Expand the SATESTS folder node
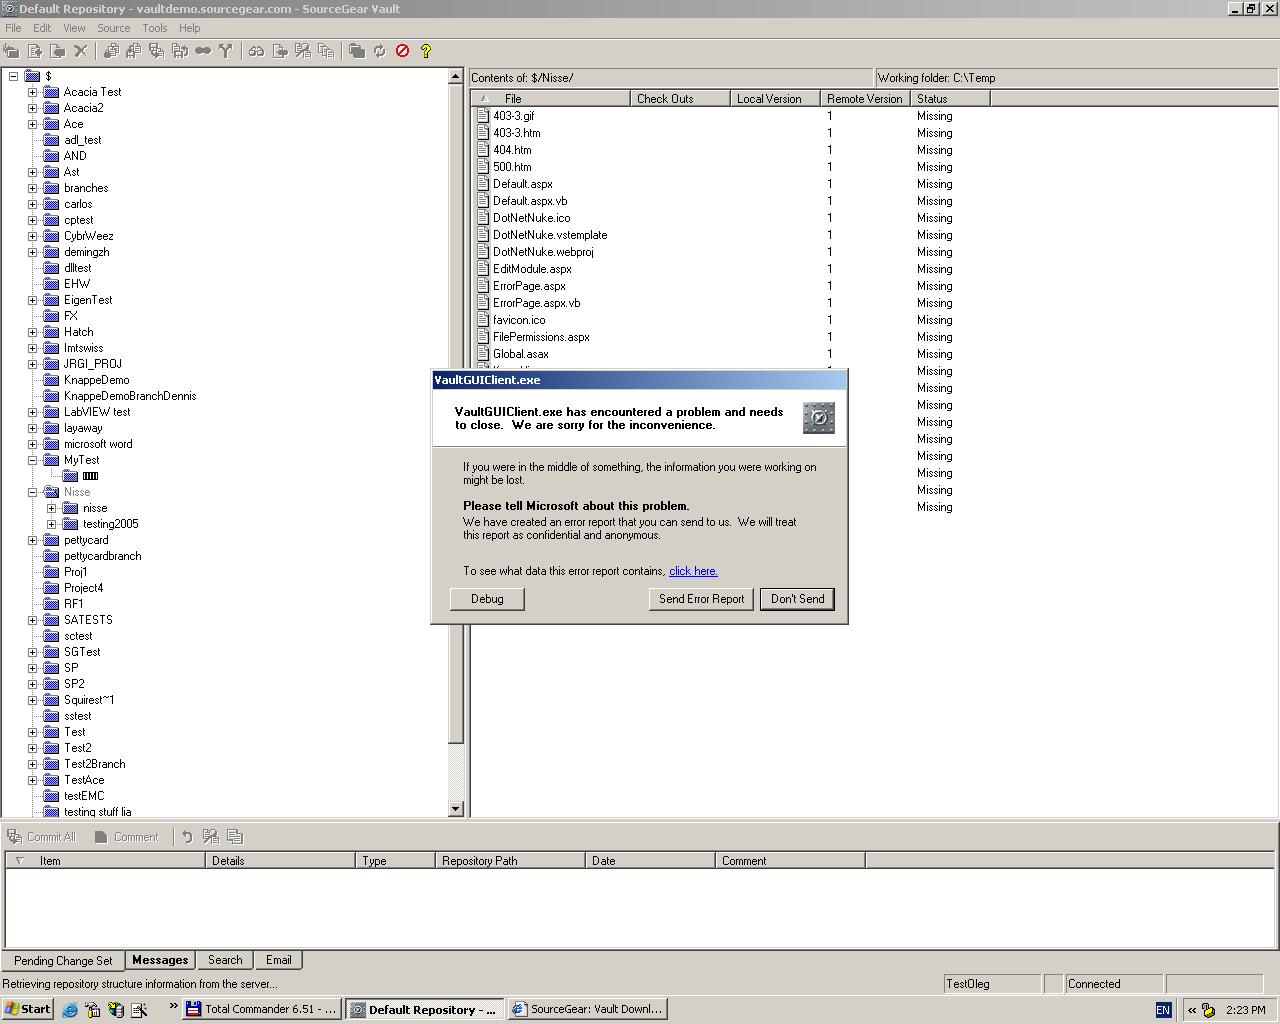Screen dimensions: 1280x1024 pyautogui.click(x=32, y=620)
